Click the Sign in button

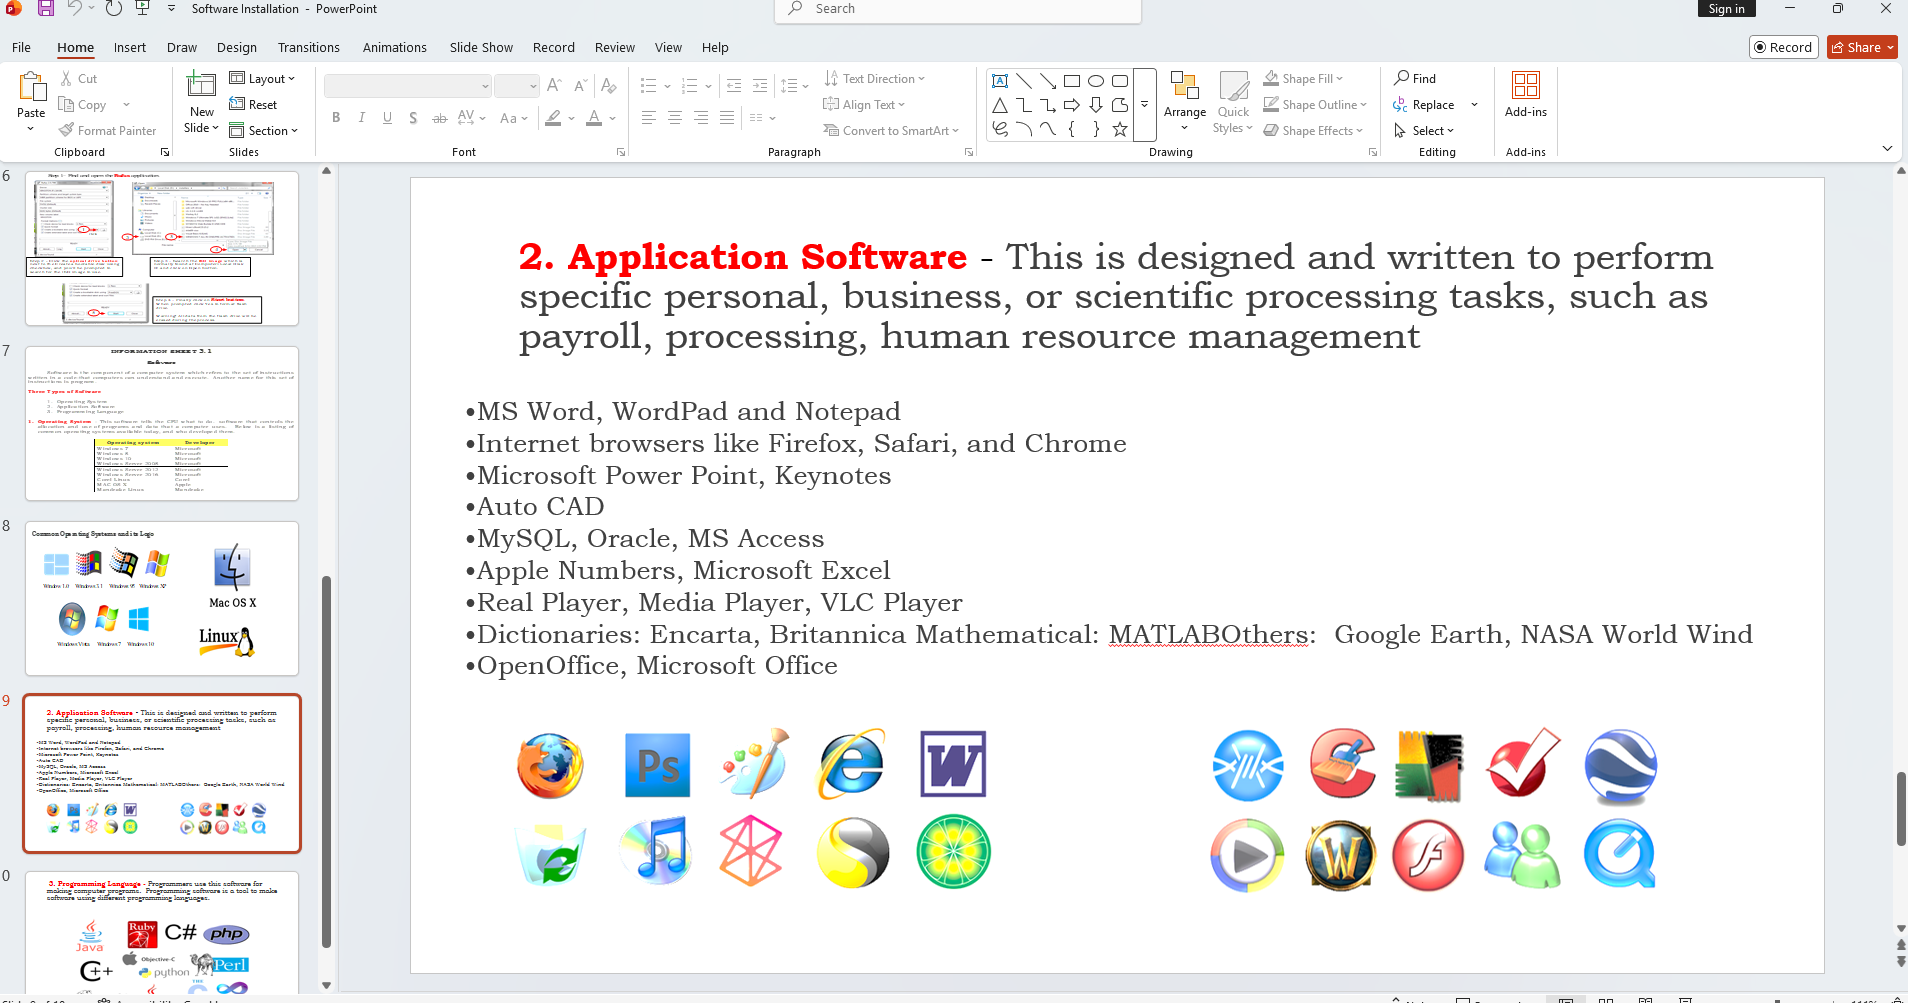1726,9
